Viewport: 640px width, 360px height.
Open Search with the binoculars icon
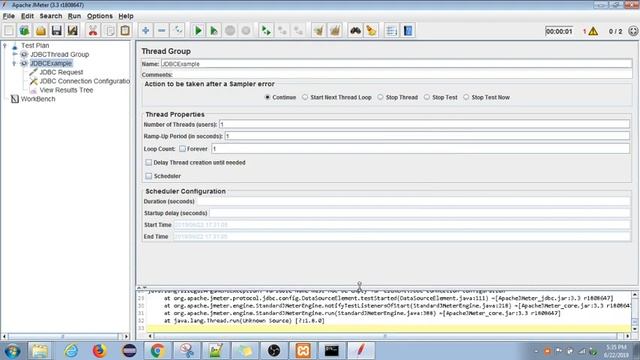pos(356,31)
